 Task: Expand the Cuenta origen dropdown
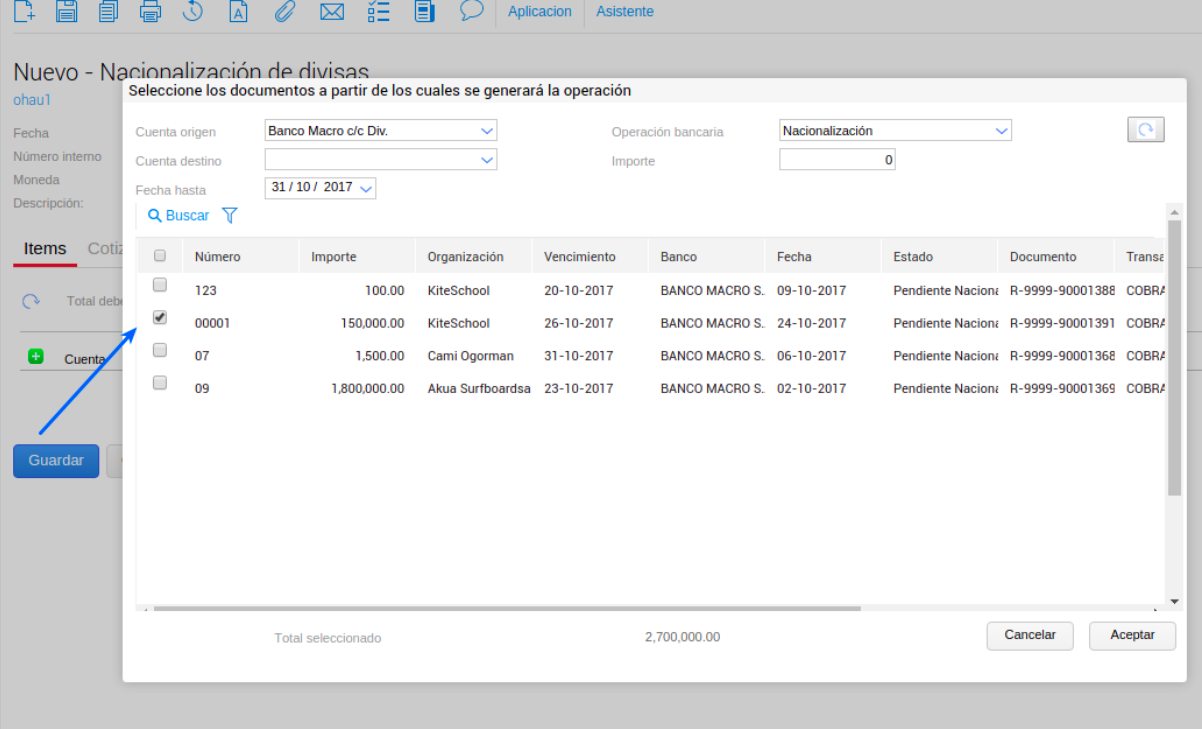[486, 131]
